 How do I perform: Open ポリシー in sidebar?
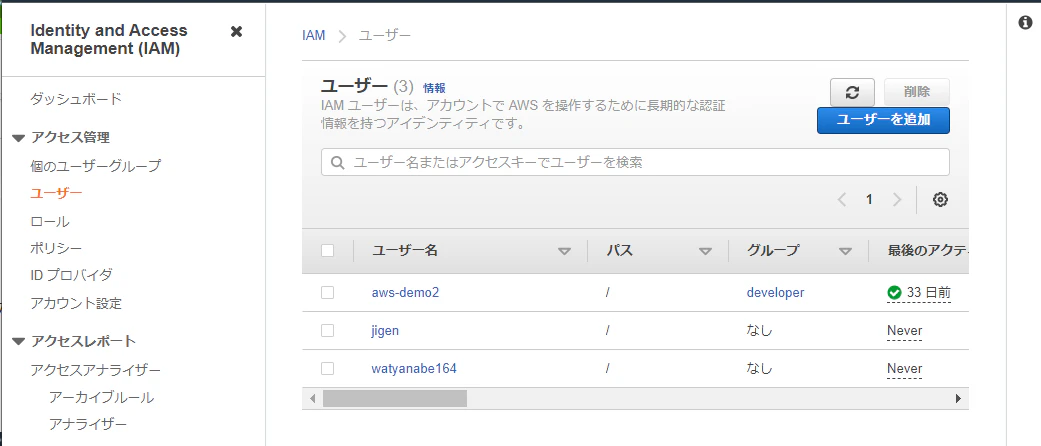coord(56,248)
